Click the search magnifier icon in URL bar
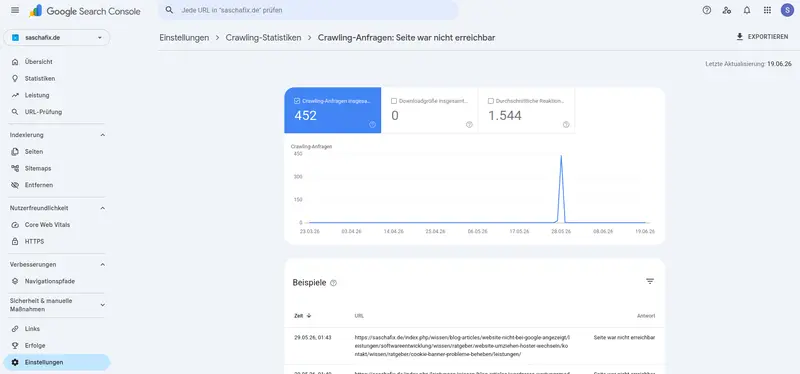Screen dimensions: 800x374 point(170,10)
